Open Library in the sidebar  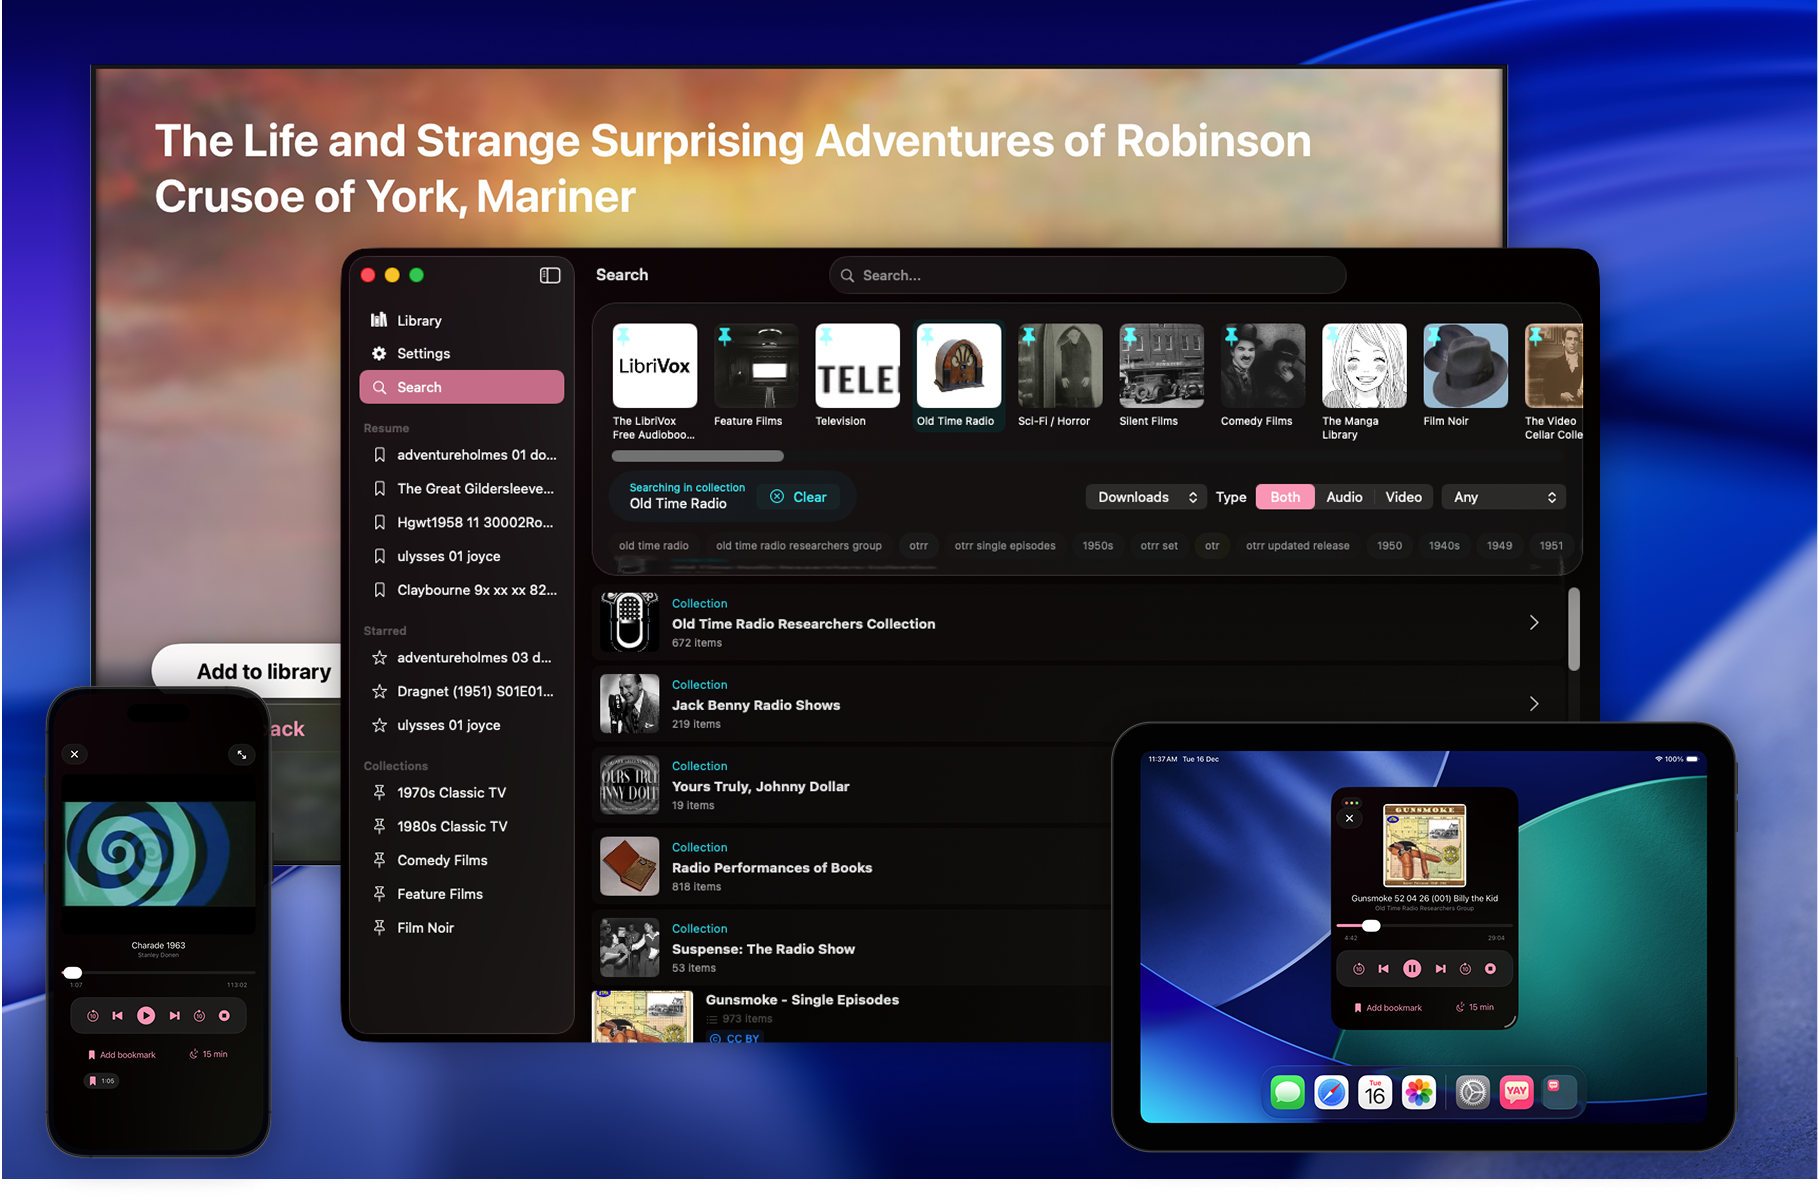(x=419, y=321)
